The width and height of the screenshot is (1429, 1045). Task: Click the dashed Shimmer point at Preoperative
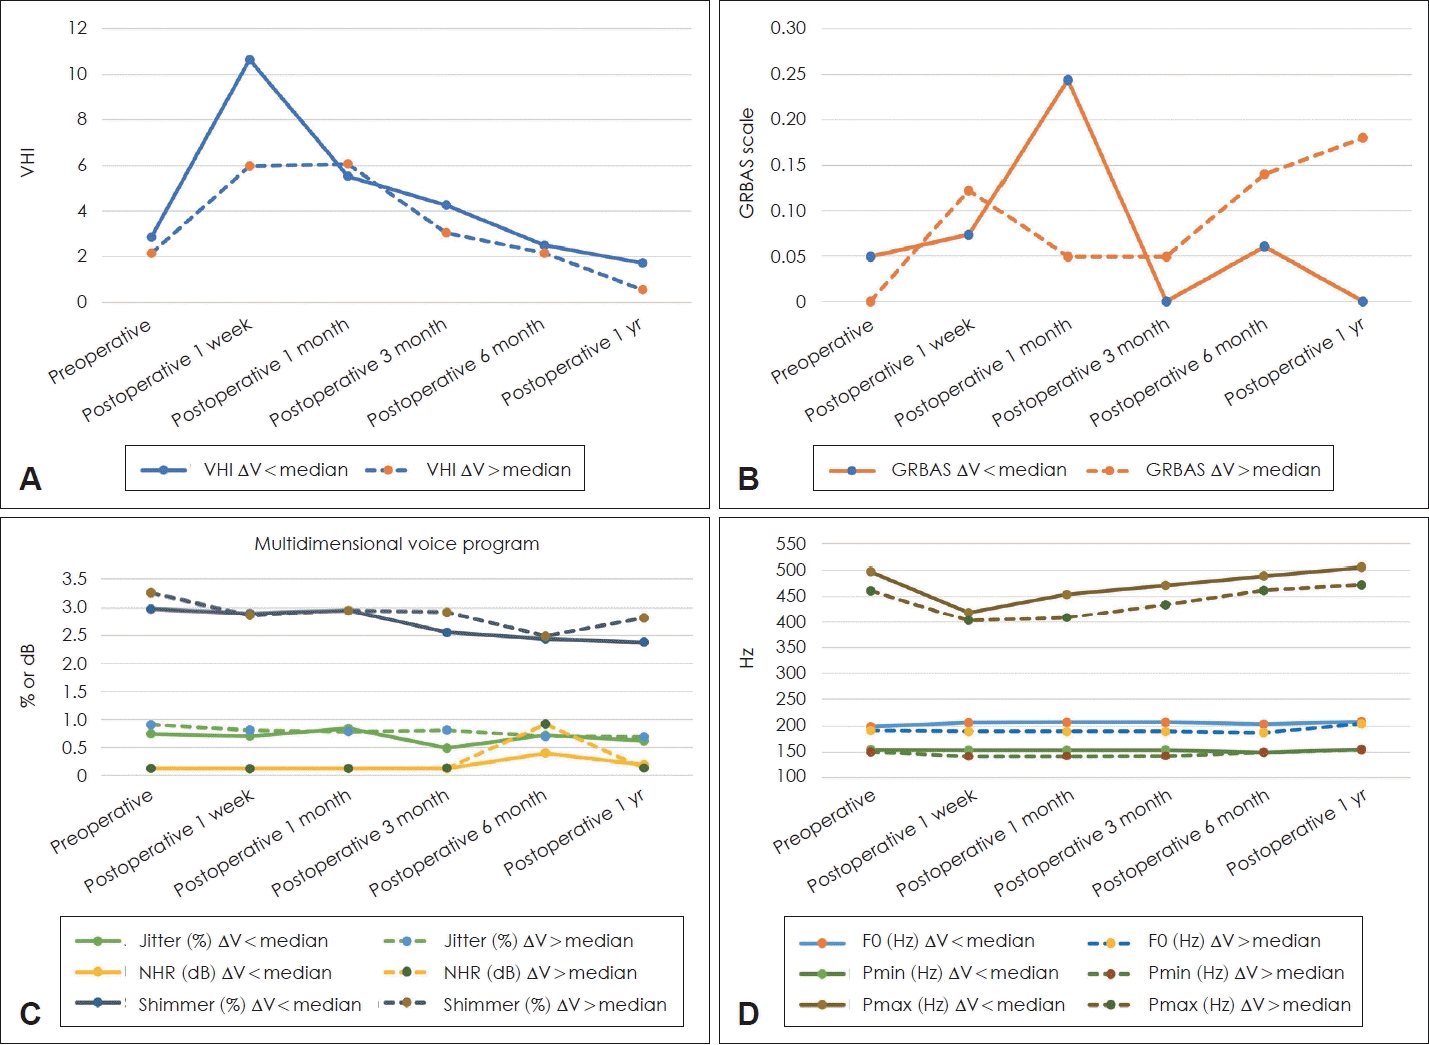tap(151, 593)
